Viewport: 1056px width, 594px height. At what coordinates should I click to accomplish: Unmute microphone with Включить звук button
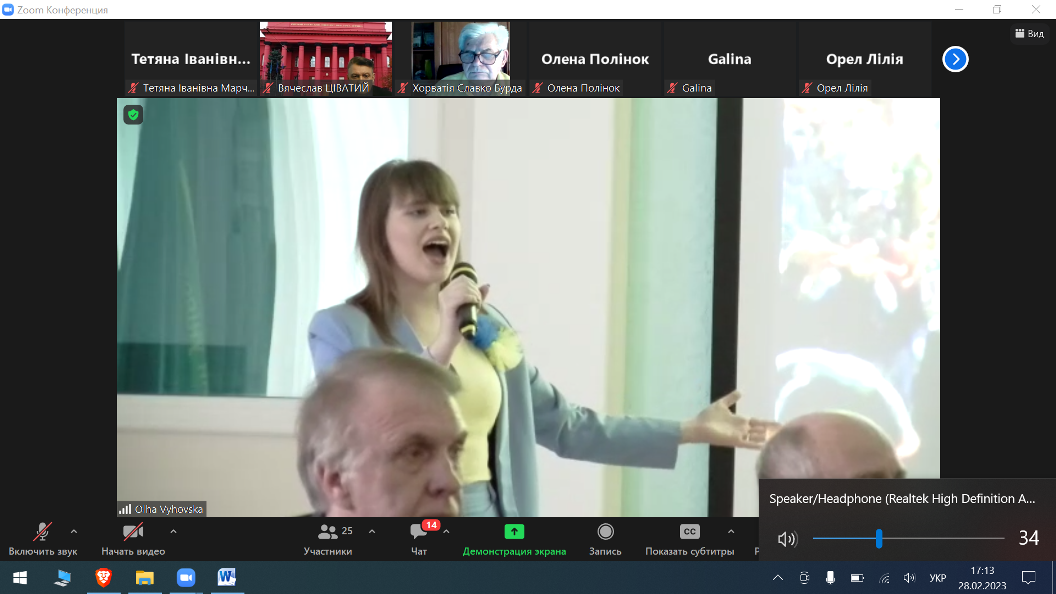tap(42, 539)
